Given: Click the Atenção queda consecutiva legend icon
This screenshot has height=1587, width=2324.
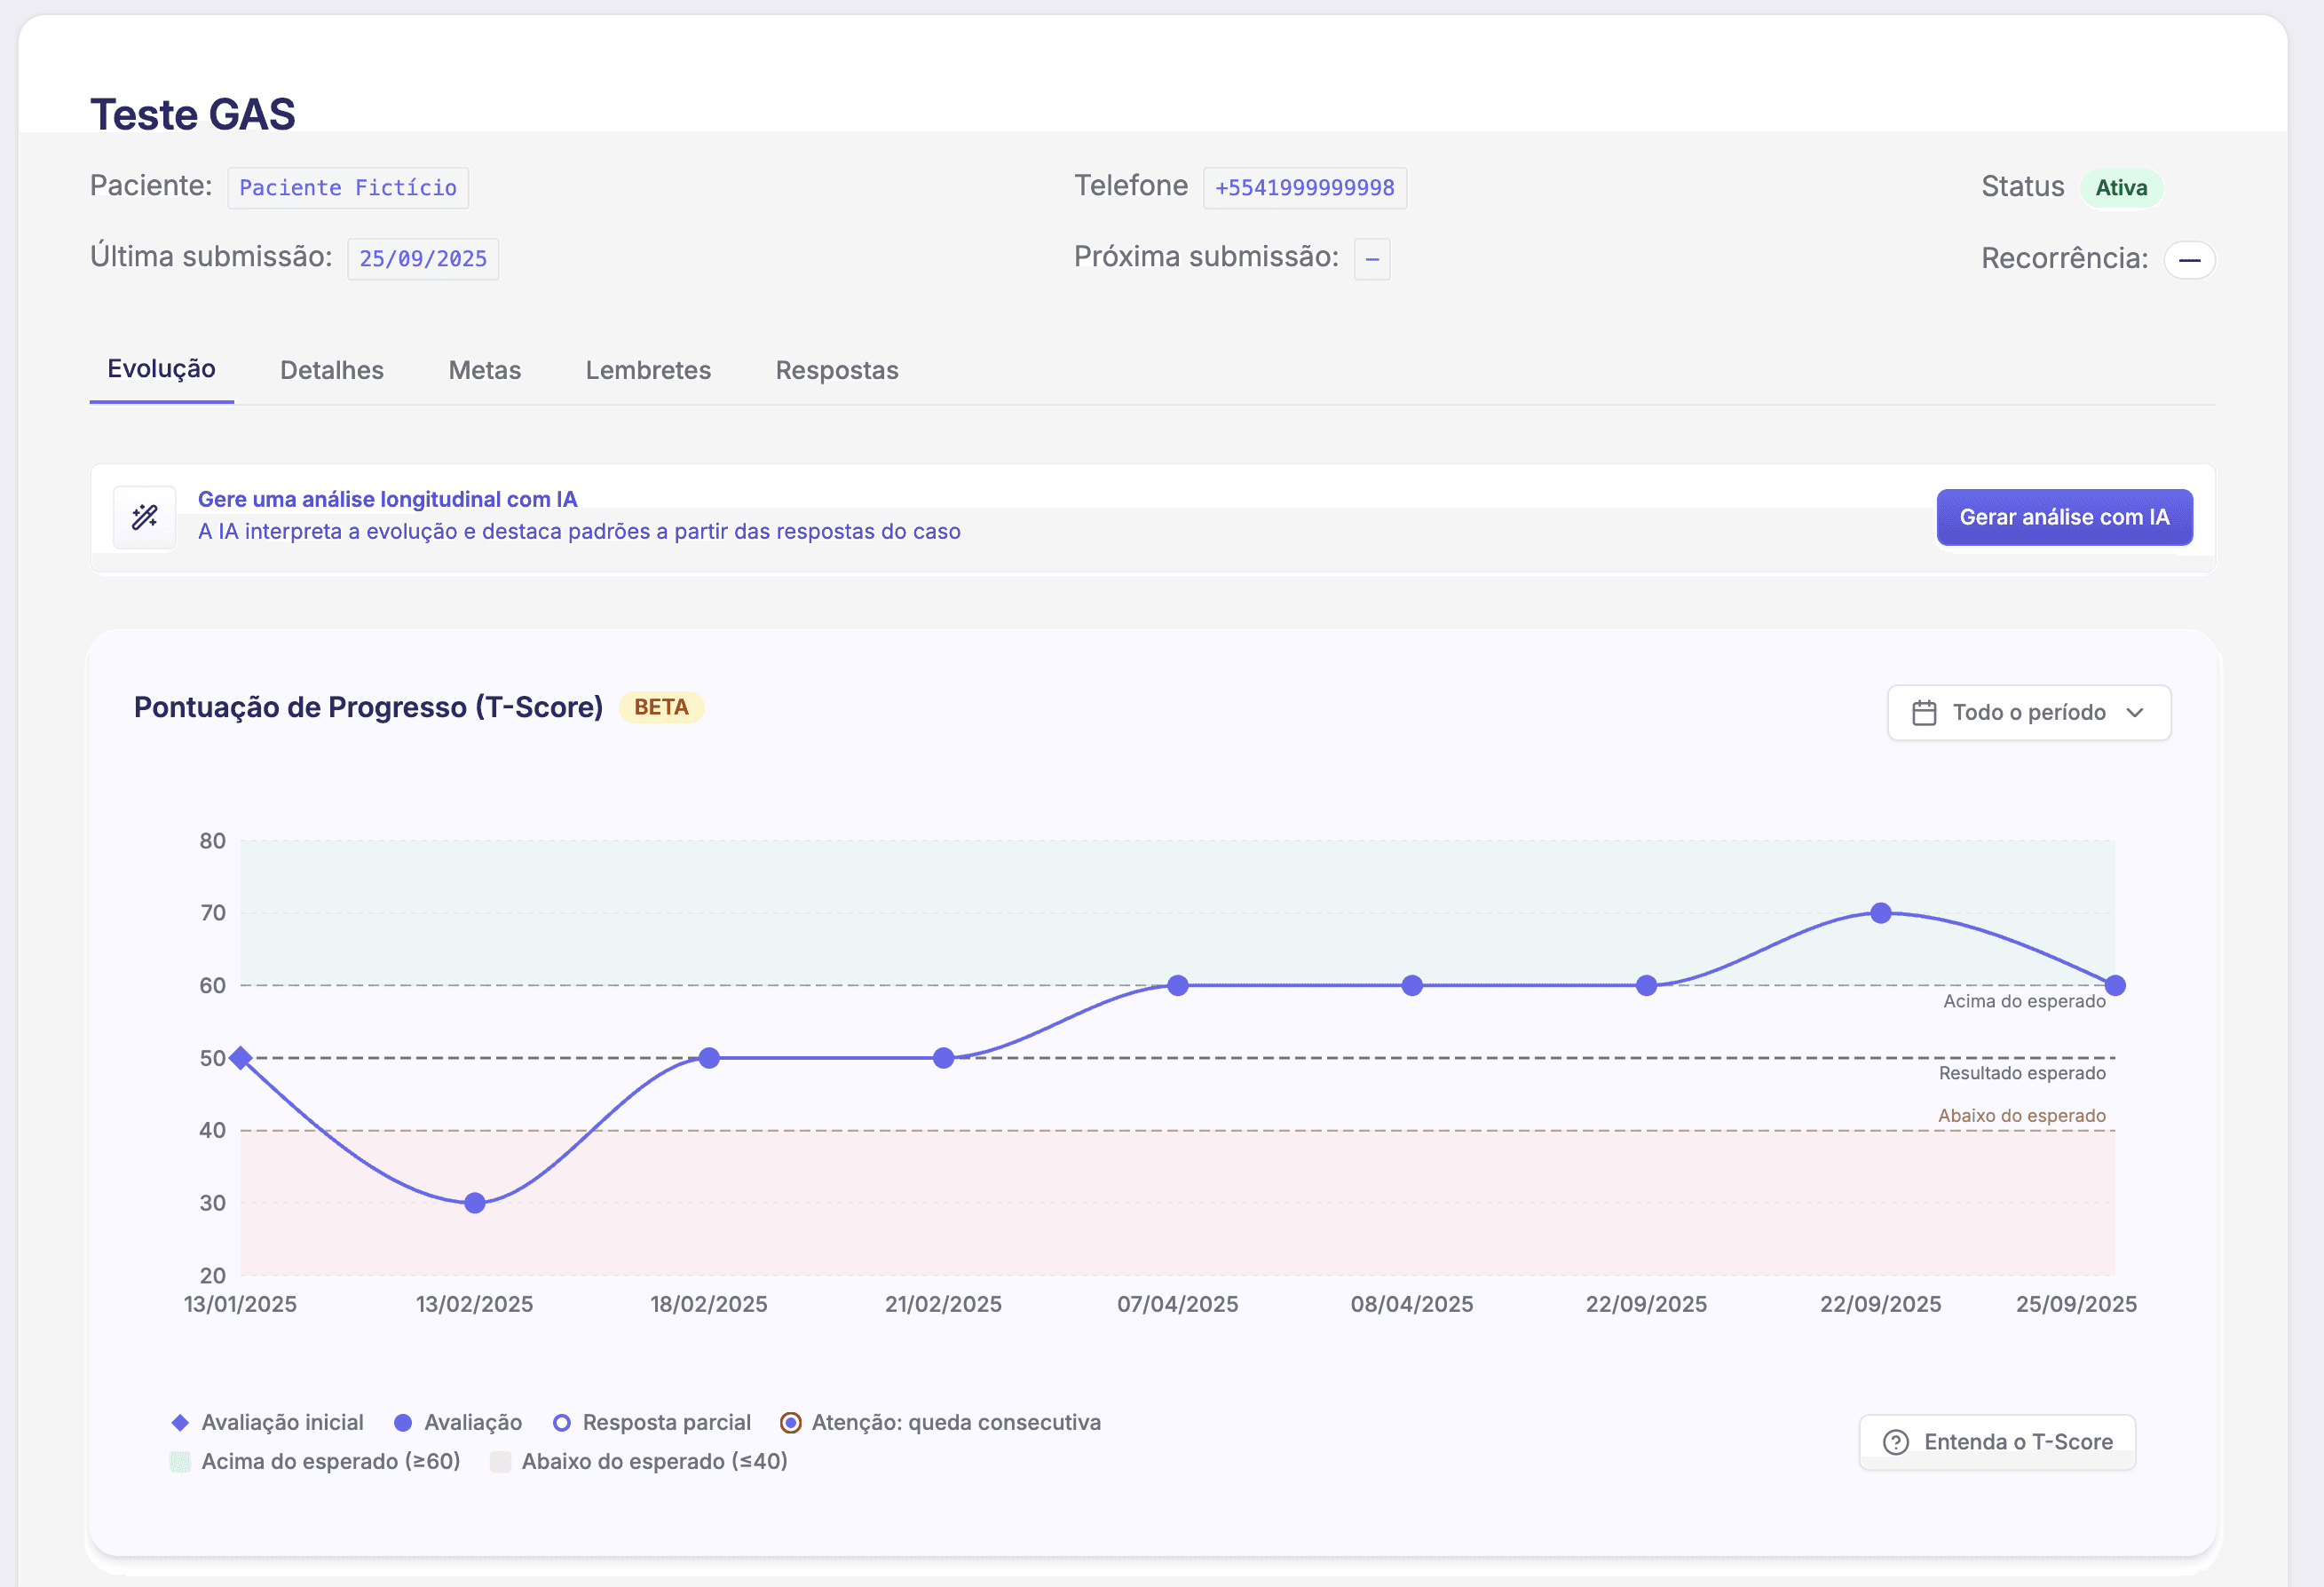Looking at the screenshot, I should click(790, 1422).
